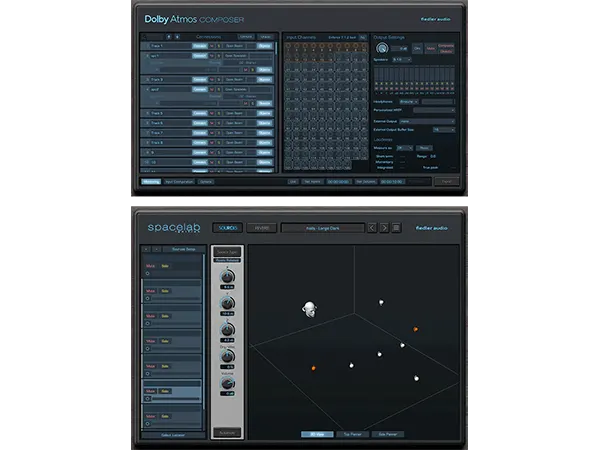Click the Spacelab Y position knob
The image size is (600, 450).
tap(227, 303)
